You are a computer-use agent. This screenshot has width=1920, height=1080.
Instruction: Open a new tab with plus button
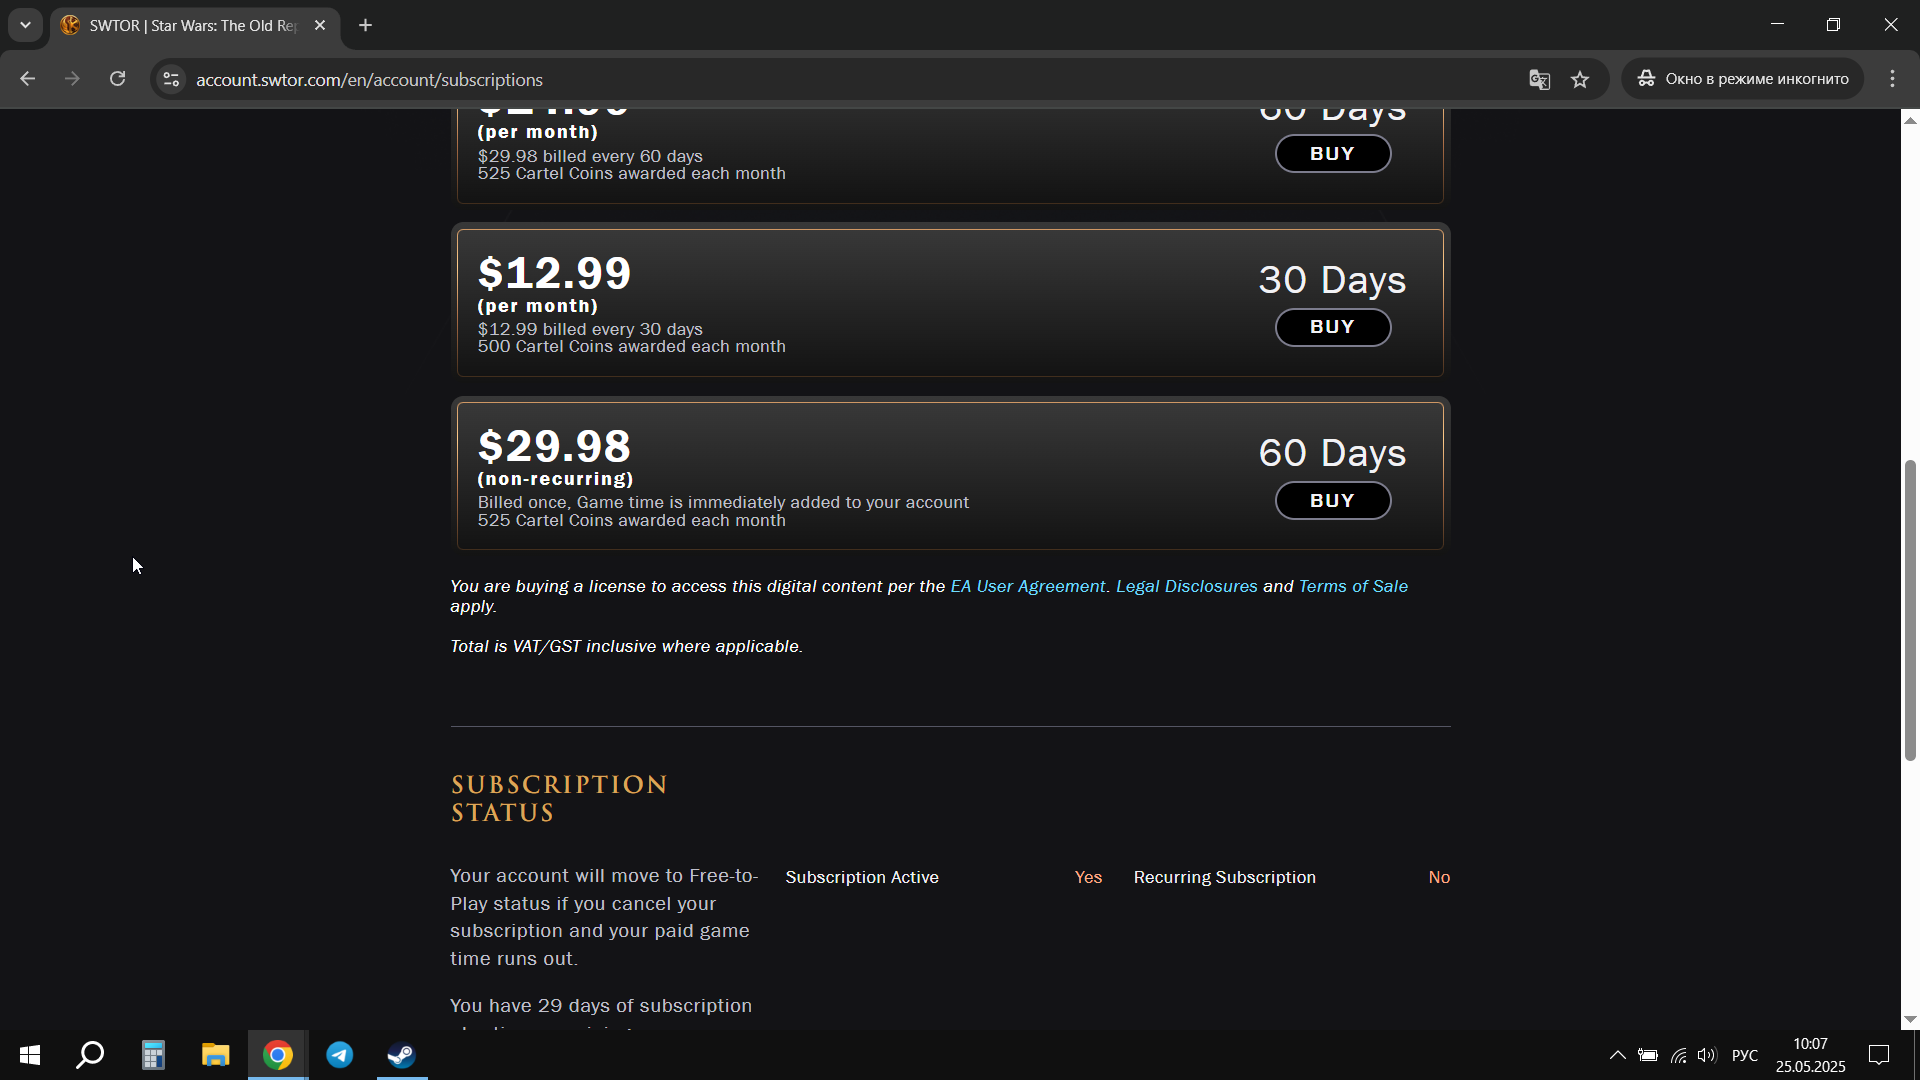[366, 26]
